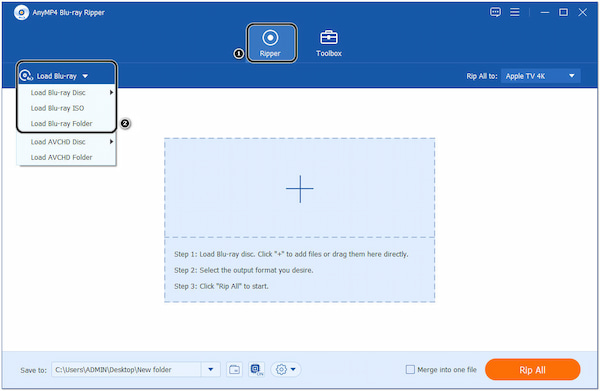This screenshot has width=600, height=391.
Task: Expand the Load AVCHD Disc submenu arrow
Action: pos(111,142)
